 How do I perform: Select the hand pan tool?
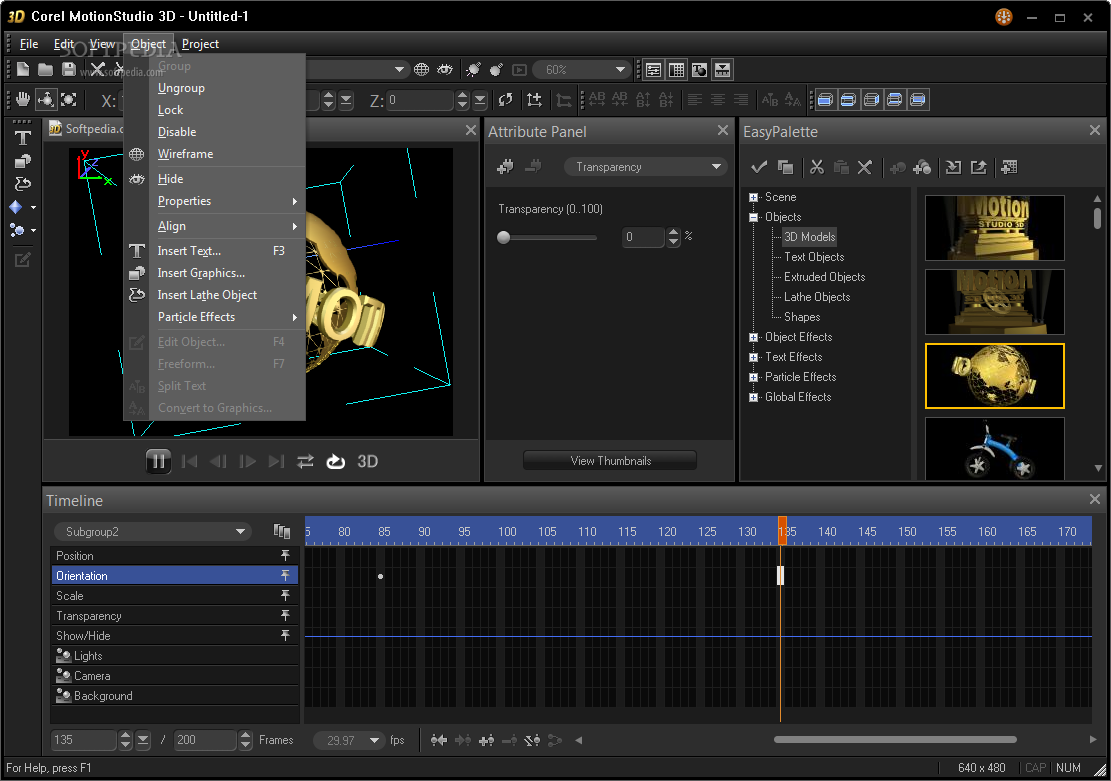click(x=22, y=99)
